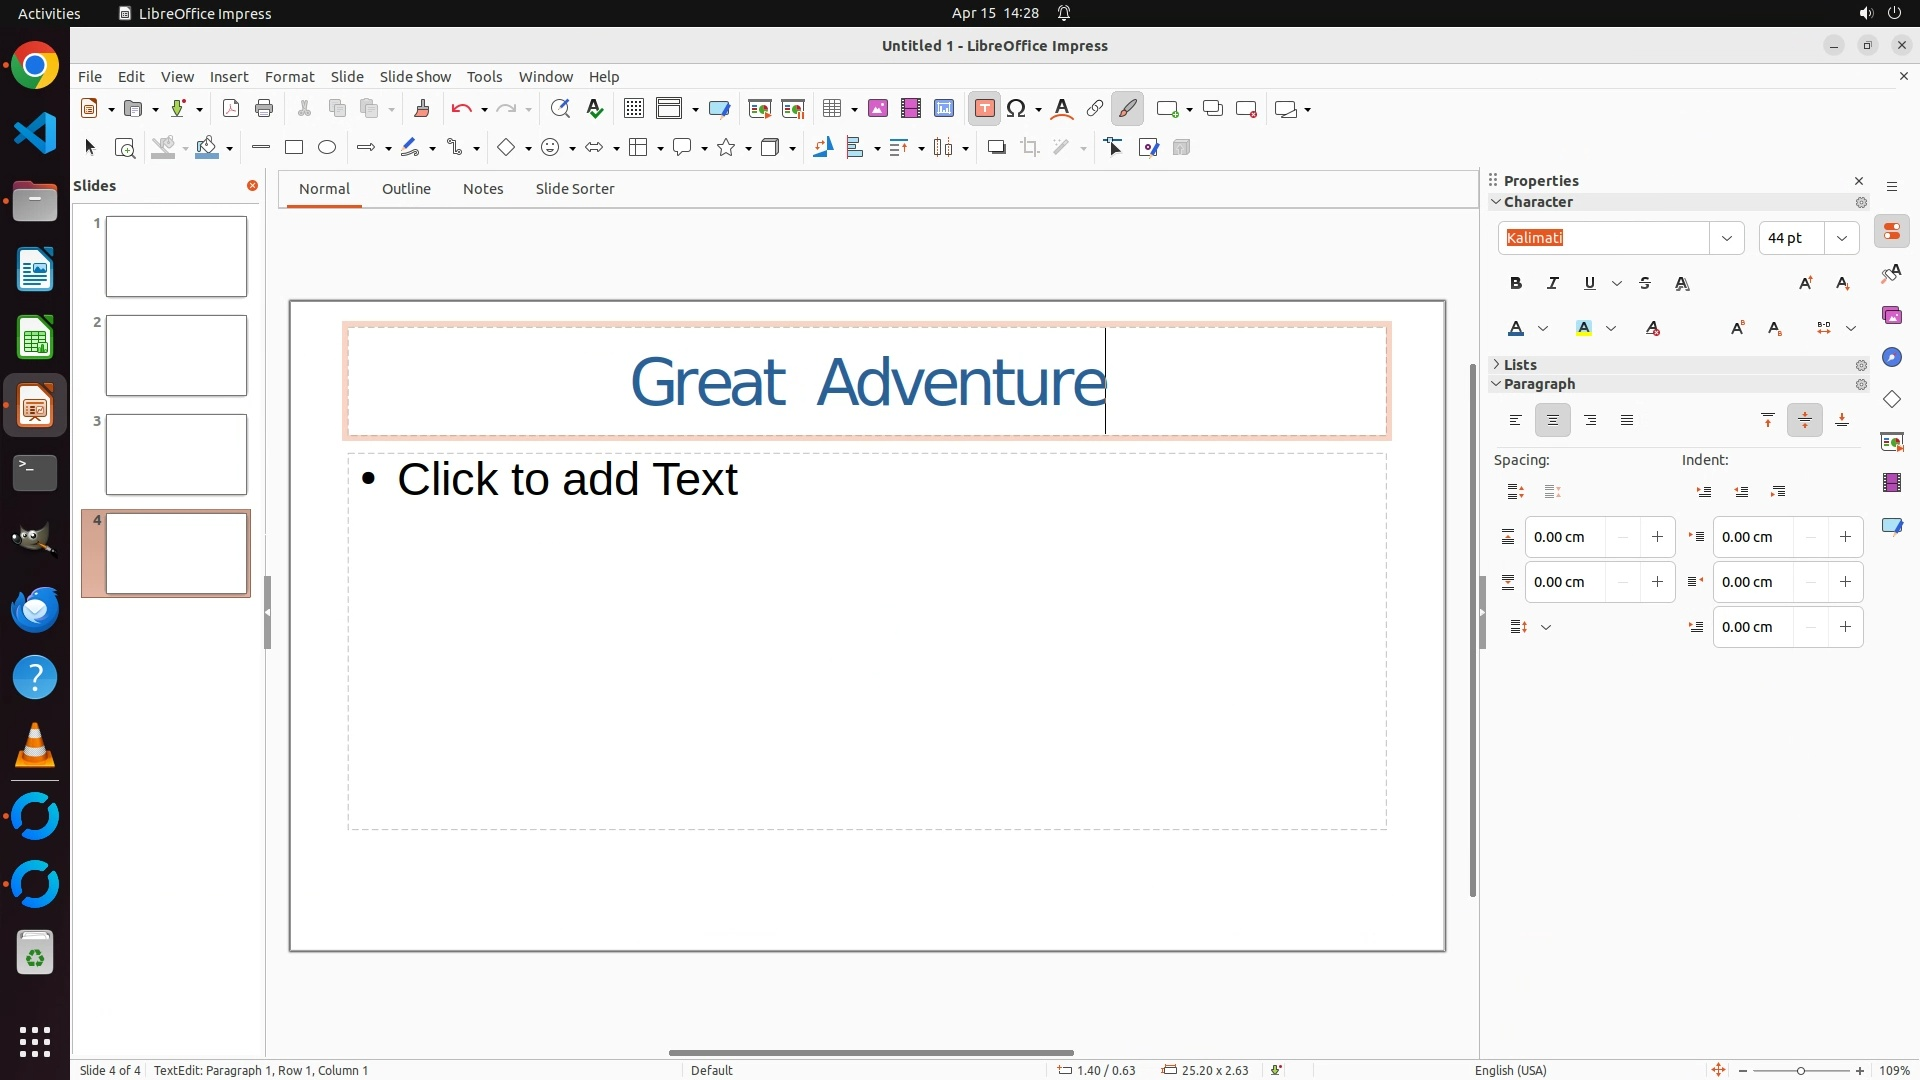Toggle Italic in Character panel
Viewport: 1920px width, 1080px height.
[x=1553, y=284]
